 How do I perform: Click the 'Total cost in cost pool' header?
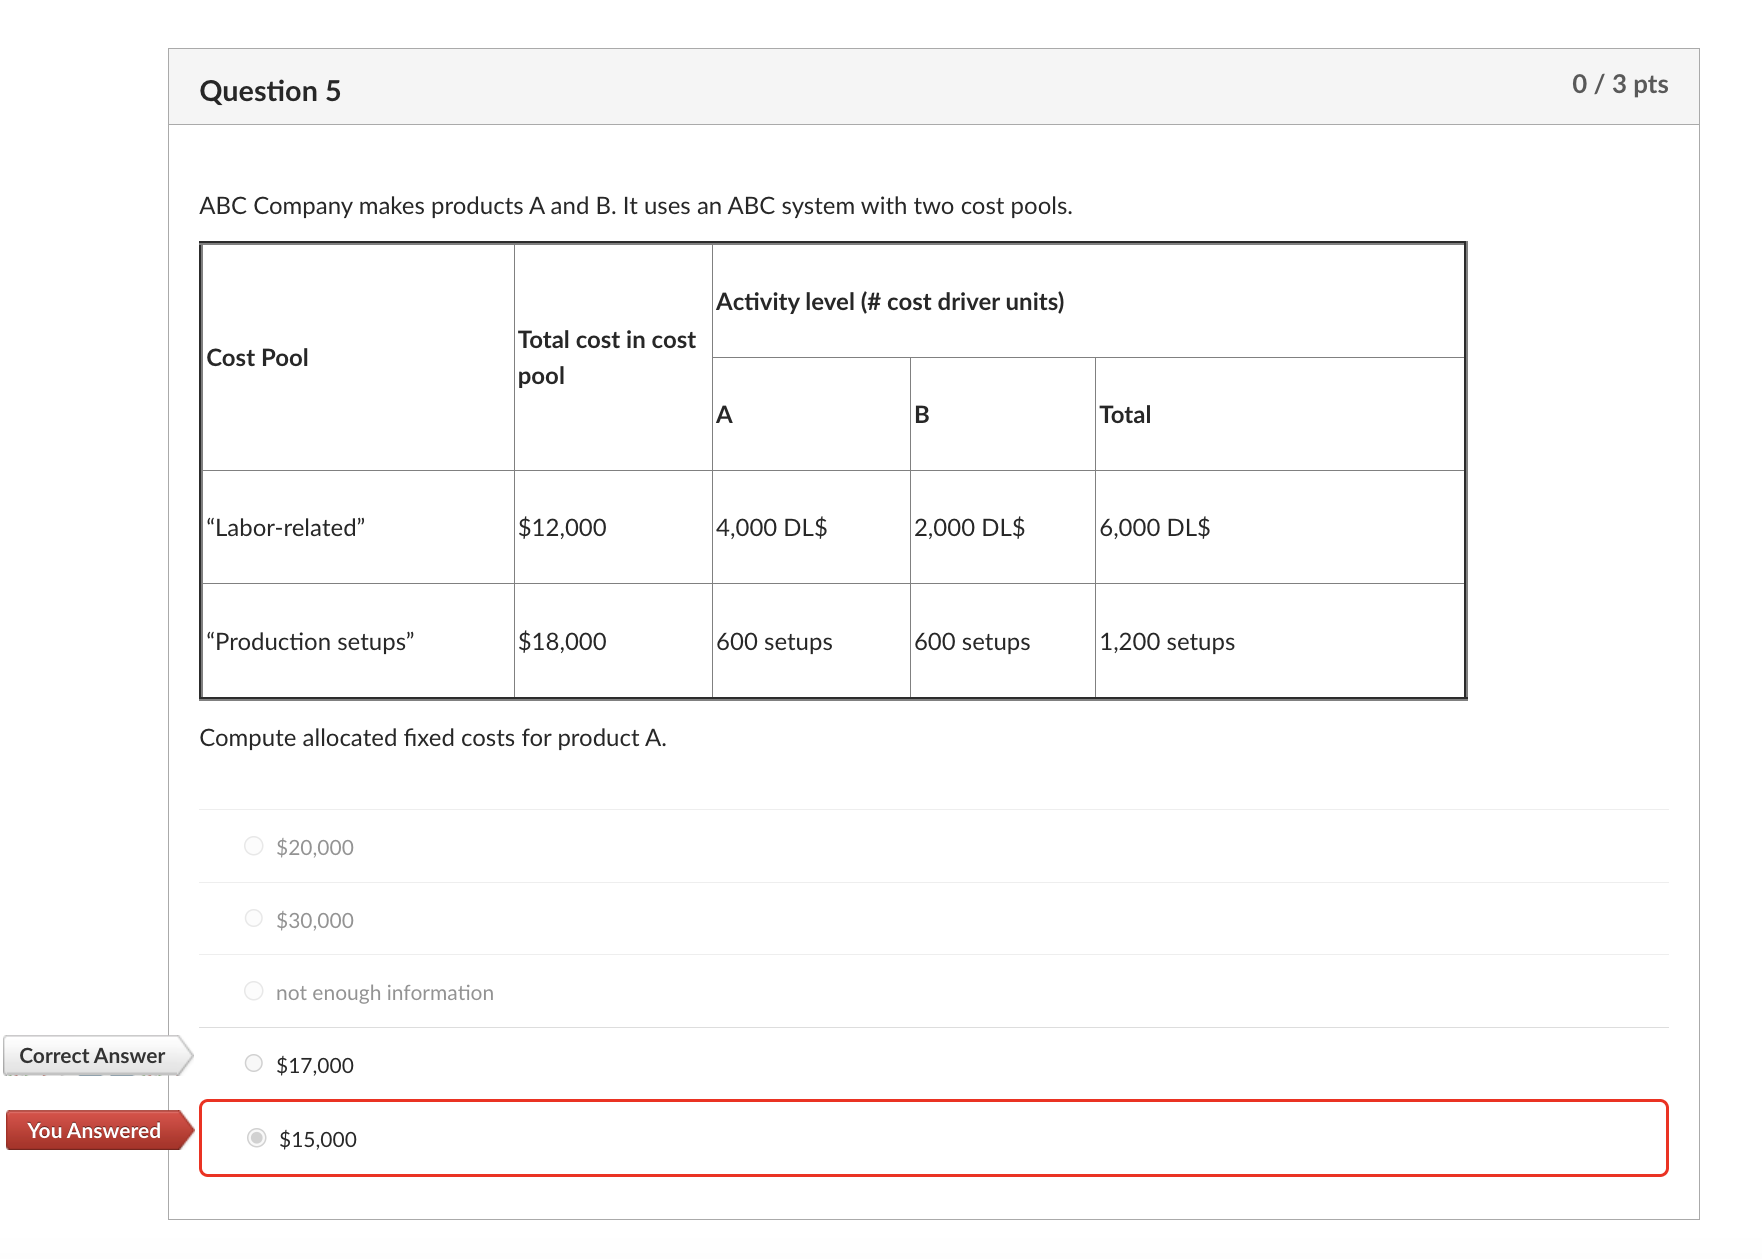pyautogui.click(x=607, y=358)
